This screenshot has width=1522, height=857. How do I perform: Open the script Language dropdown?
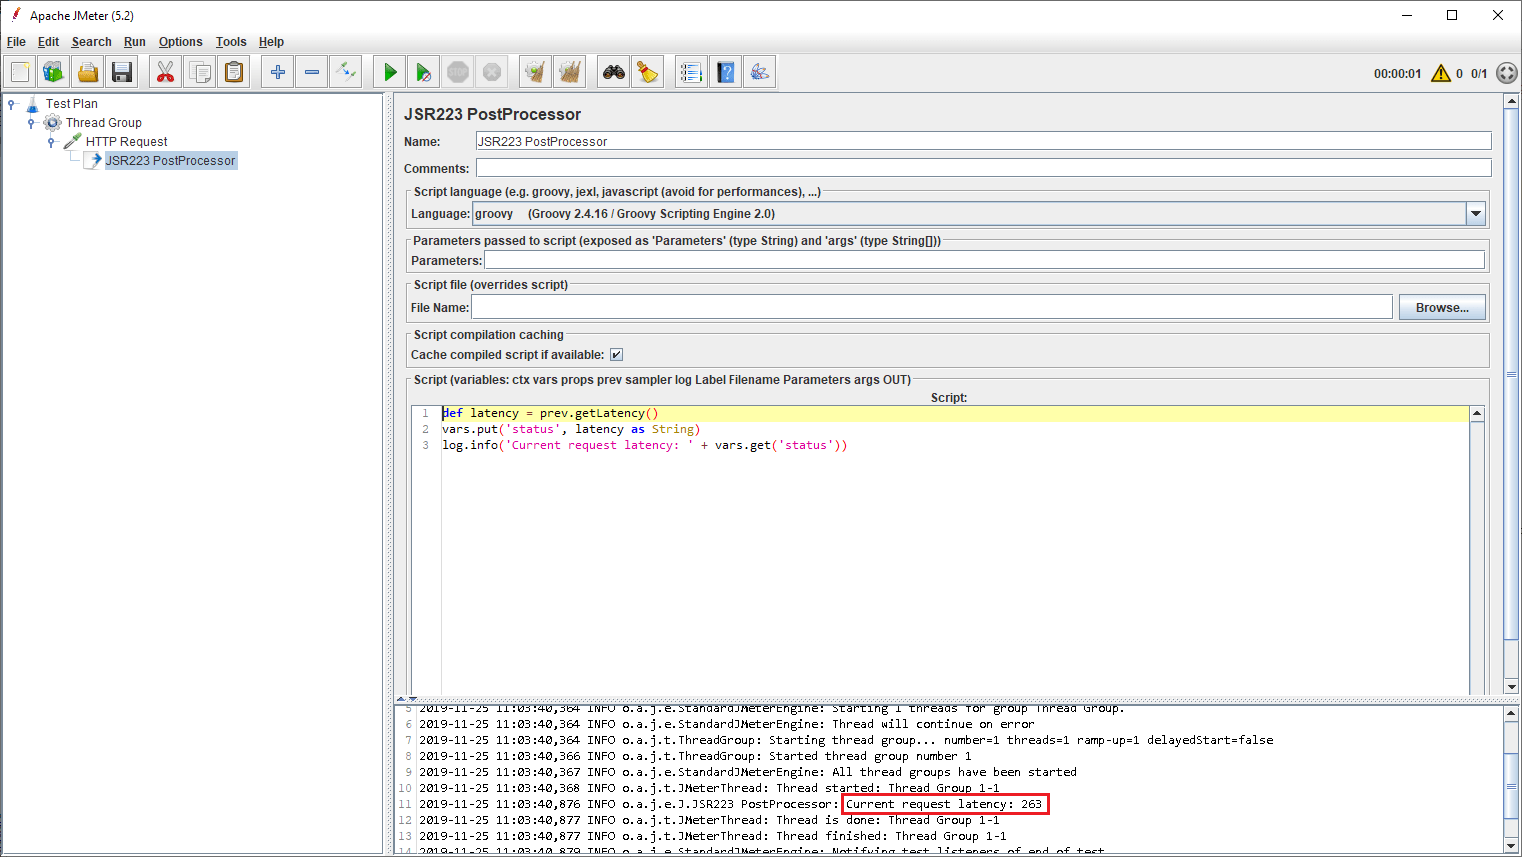point(1475,213)
